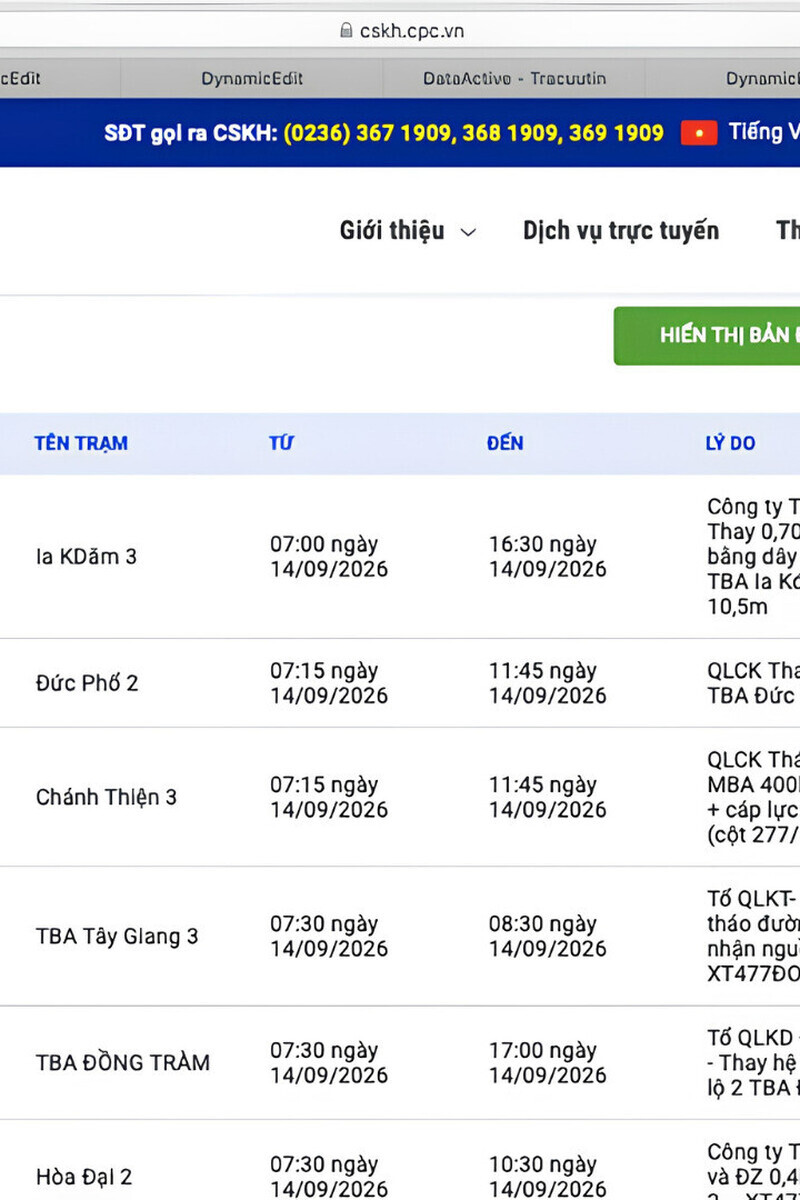This screenshot has width=800, height=1200.
Task: Click the reason text for TBA ĐỒNG TRÀM
Action: coord(753,1062)
